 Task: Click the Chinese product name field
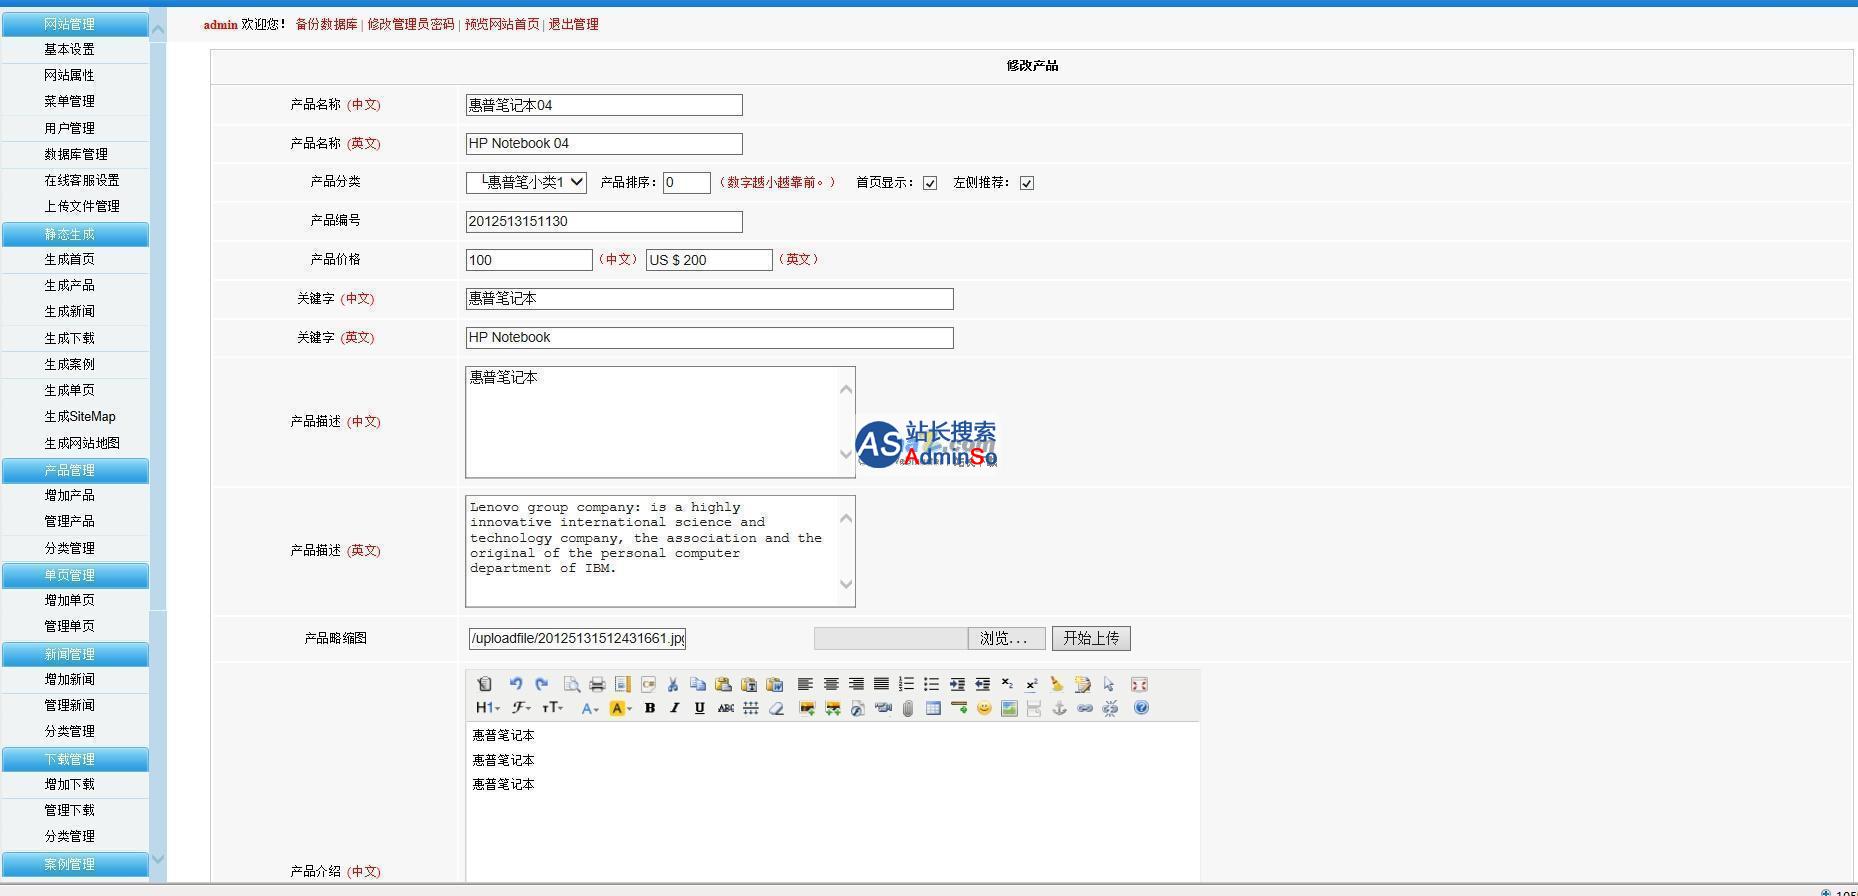pyautogui.click(x=604, y=105)
